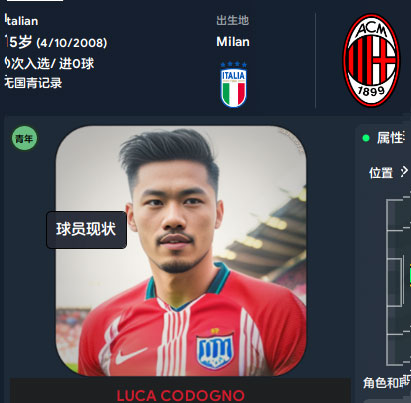Click the 位置 position label
Image resolution: width=411 pixels, height=403 pixels.
coord(381,173)
